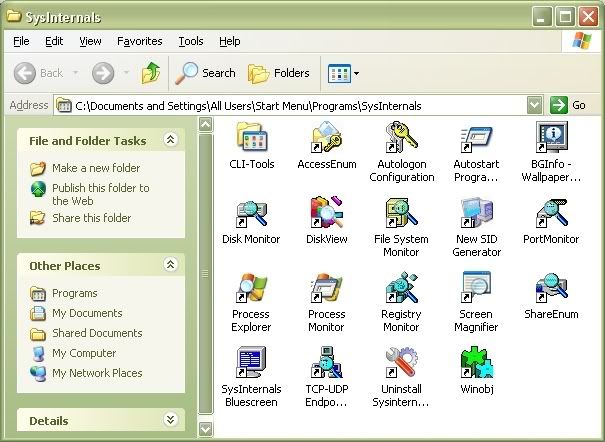Click the SysInternals folder icon in title bar
Image resolution: width=605 pixels, height=442 pixels.
tap(14, 16)
